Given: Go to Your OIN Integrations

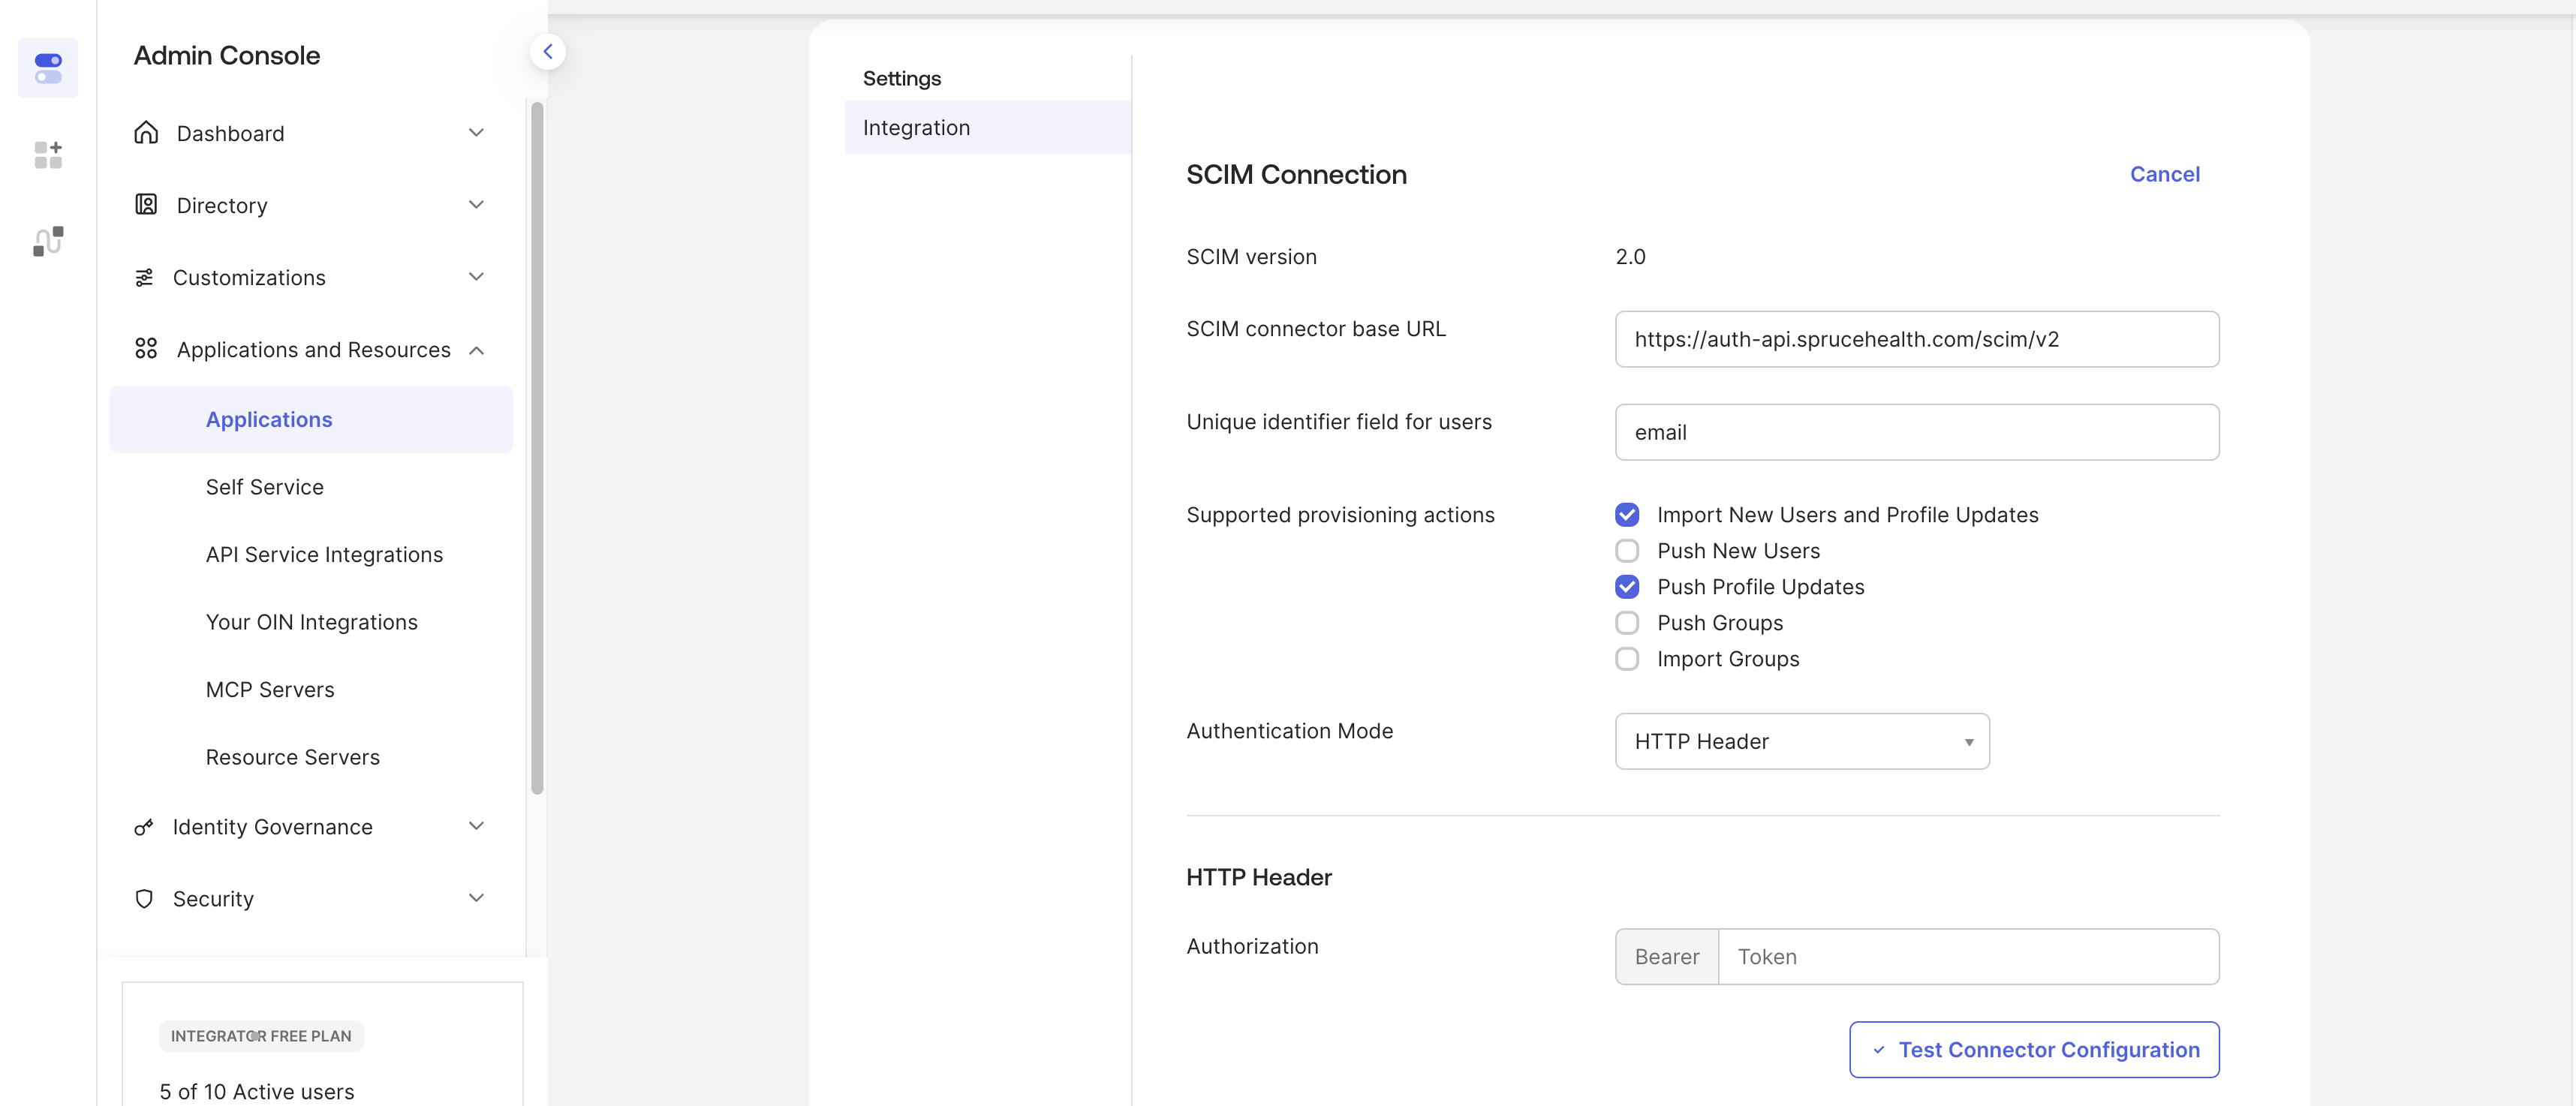Looking at the screenshot, I should pos(312,622).
